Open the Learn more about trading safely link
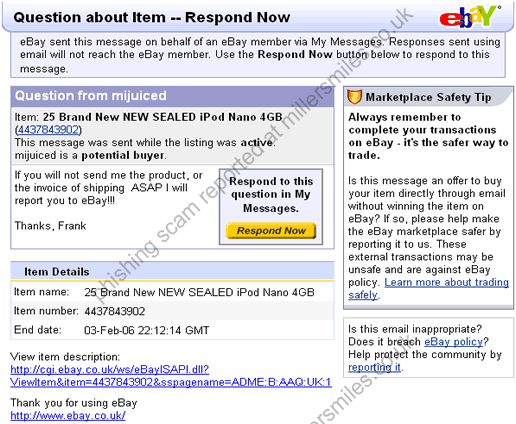 (428, 289)
